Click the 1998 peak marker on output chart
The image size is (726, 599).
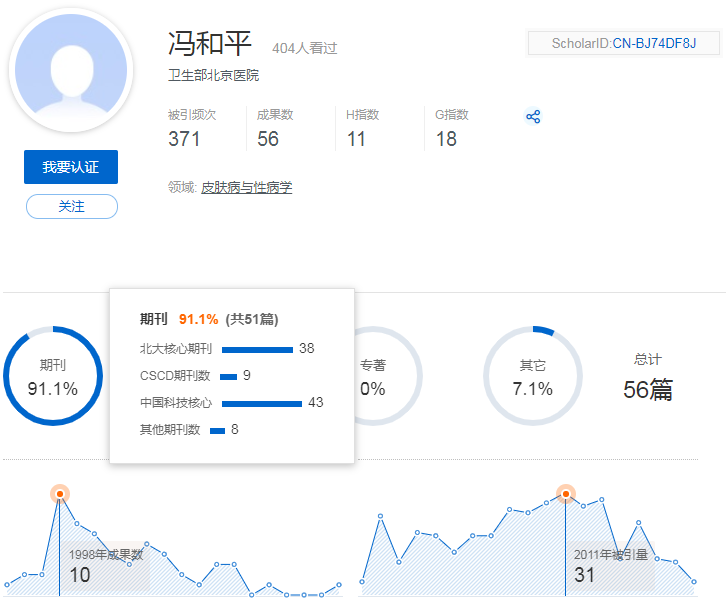[60, 494]
